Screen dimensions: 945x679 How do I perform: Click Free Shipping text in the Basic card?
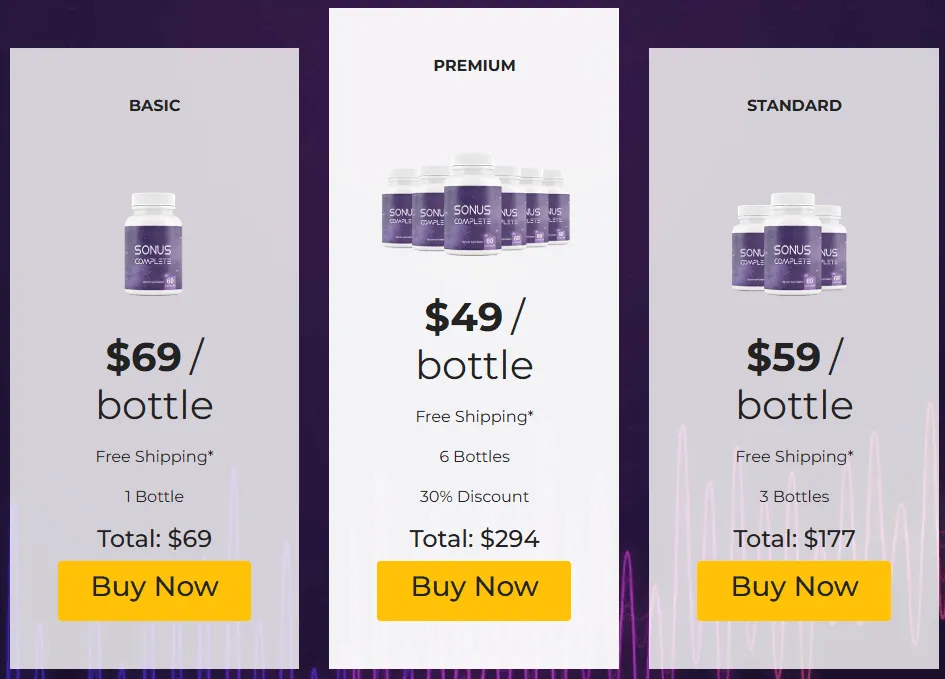point(154,456)
